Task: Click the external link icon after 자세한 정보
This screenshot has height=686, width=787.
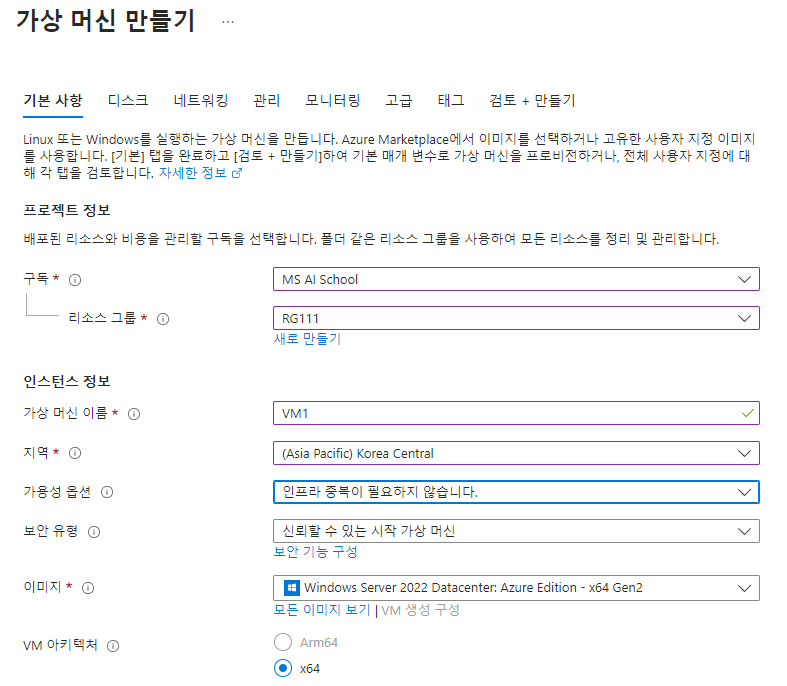Action: point(237,173)
